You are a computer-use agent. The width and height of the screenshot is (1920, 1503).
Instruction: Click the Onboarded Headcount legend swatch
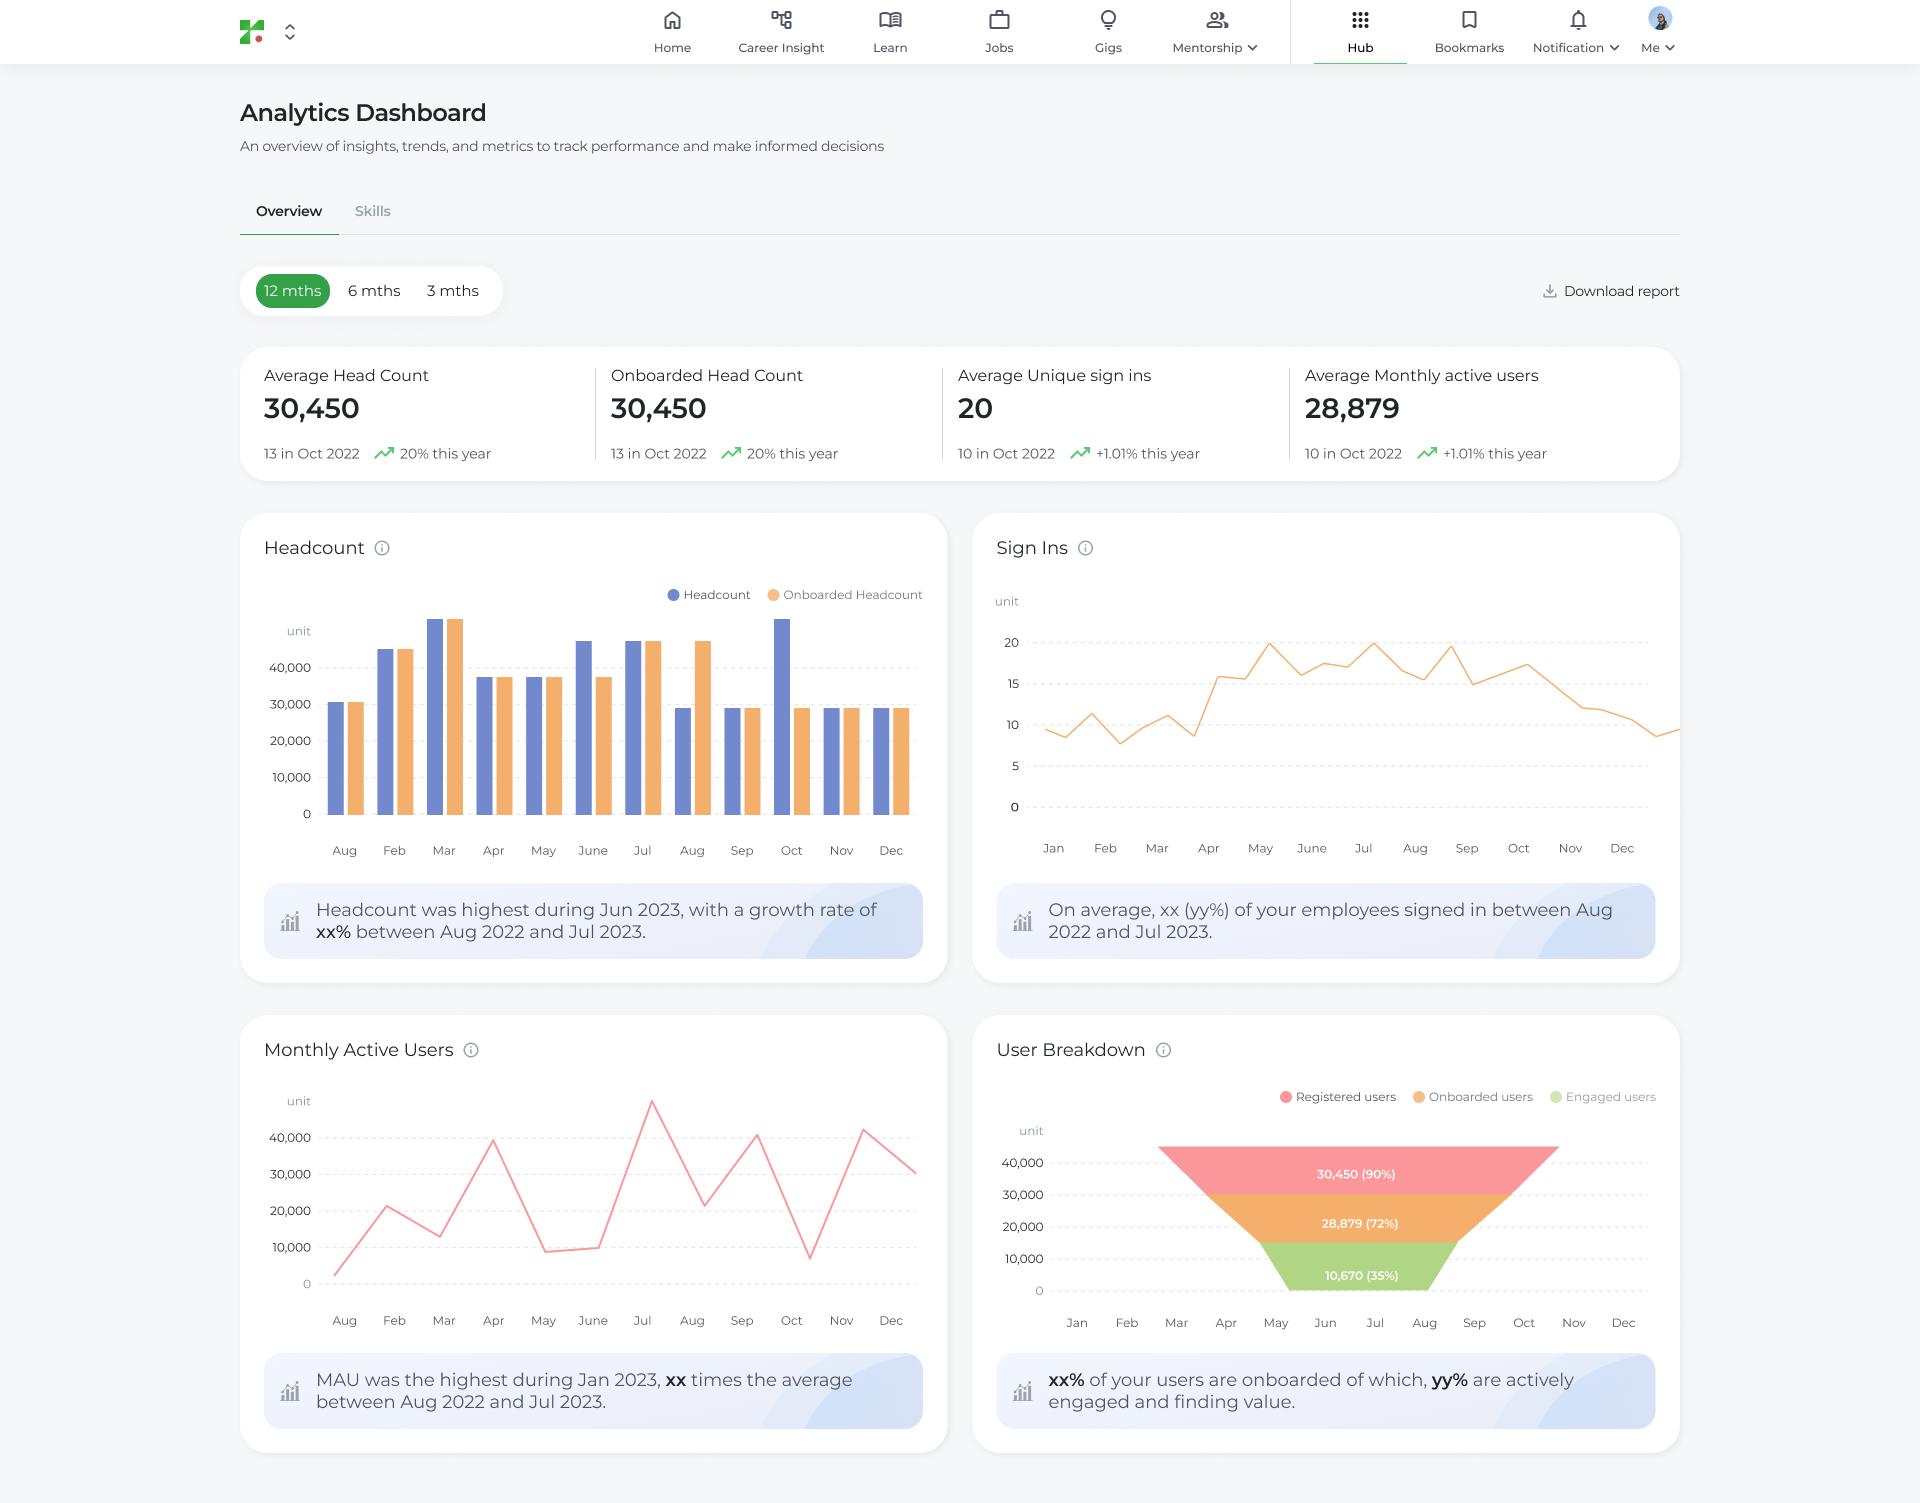point(773,595)
